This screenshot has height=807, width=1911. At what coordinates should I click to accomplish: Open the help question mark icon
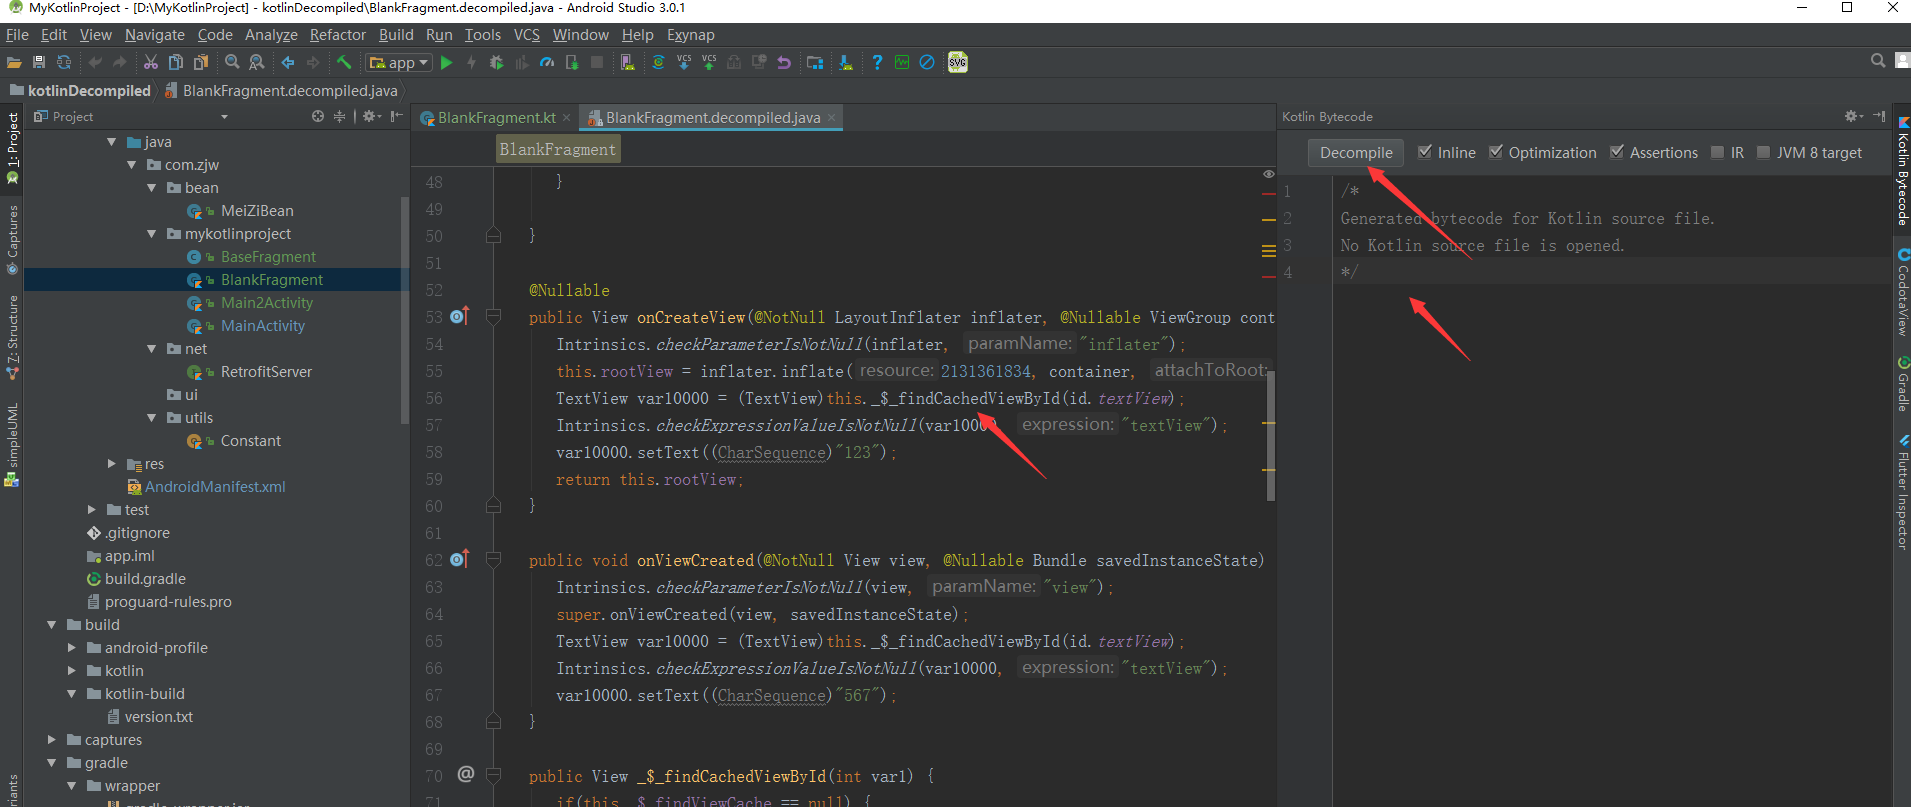point(877,63)
